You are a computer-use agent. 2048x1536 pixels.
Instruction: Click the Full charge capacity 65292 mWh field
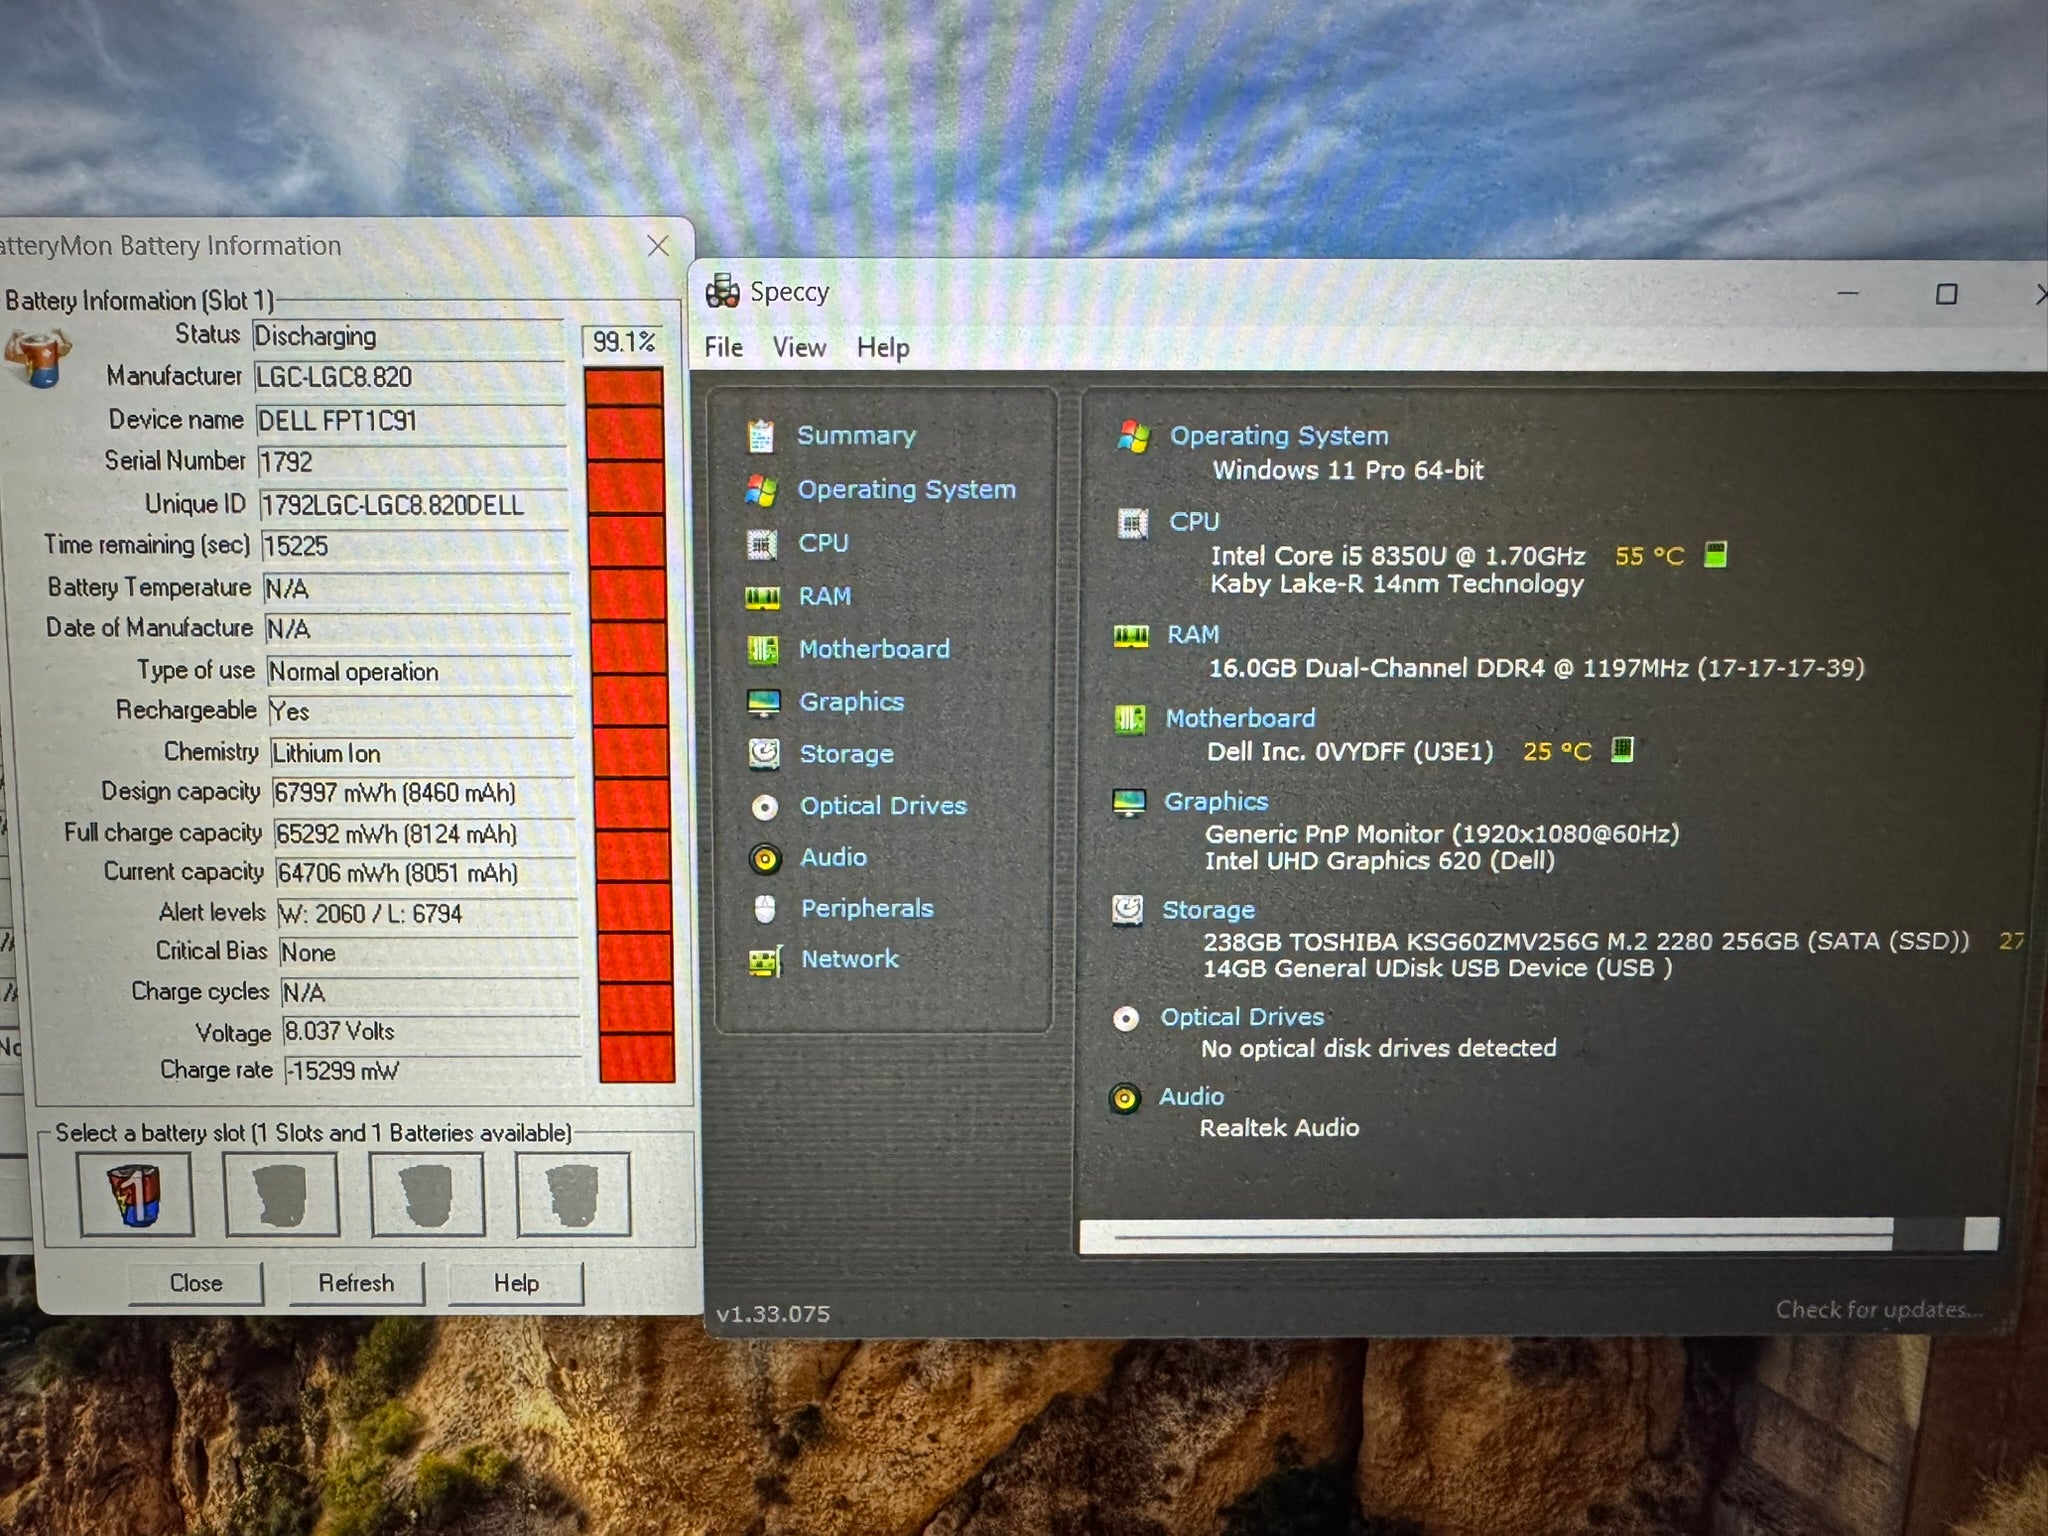(x=425, y=834)
